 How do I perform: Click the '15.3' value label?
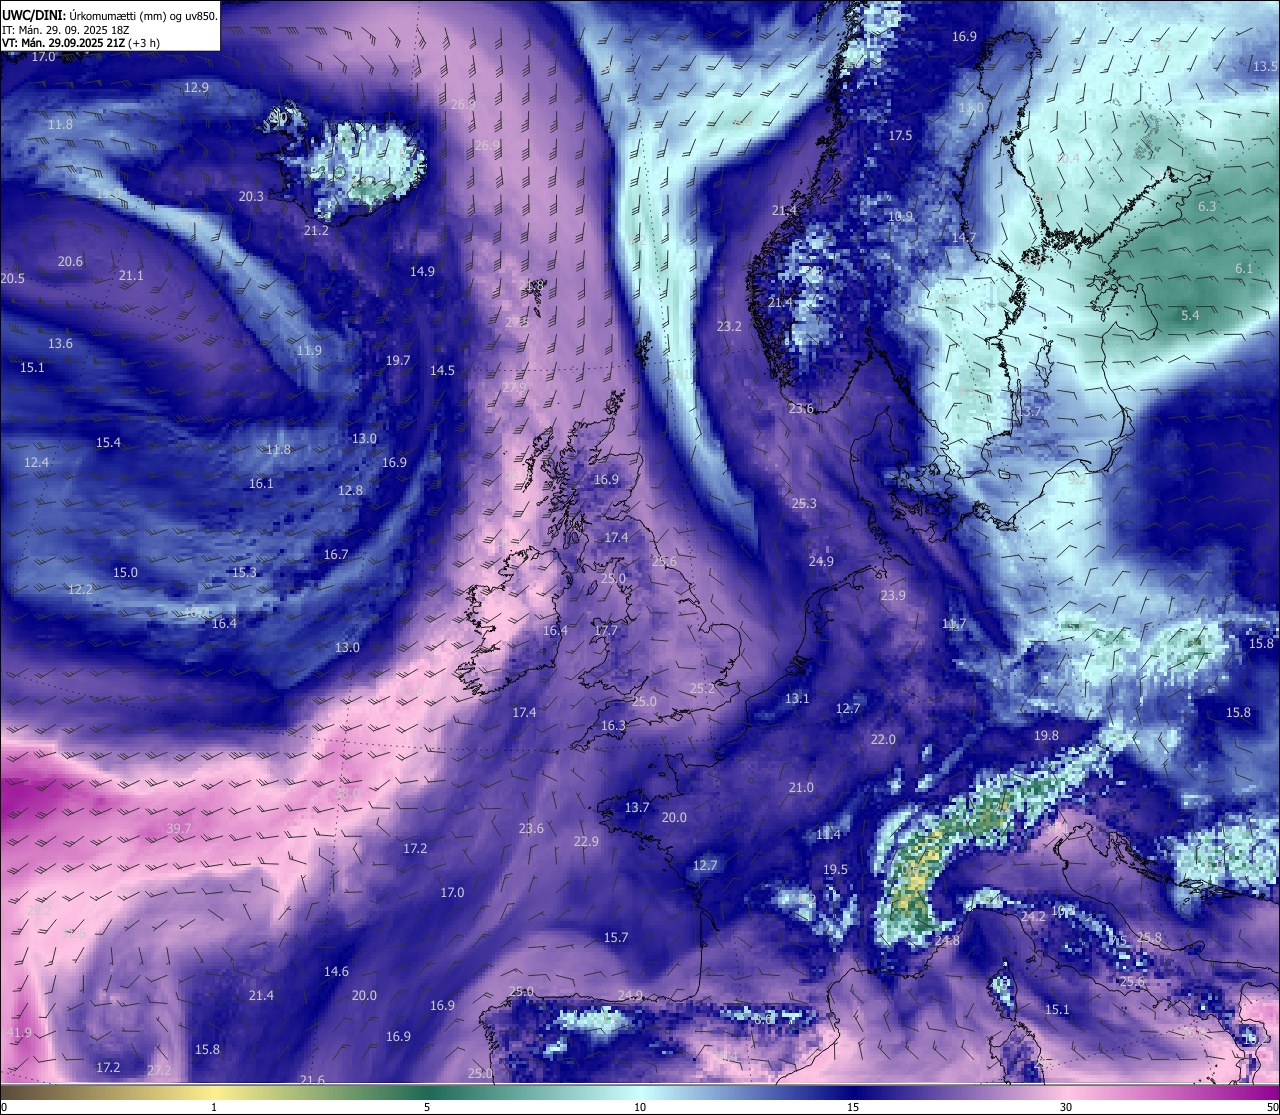(x=244, y=573)
